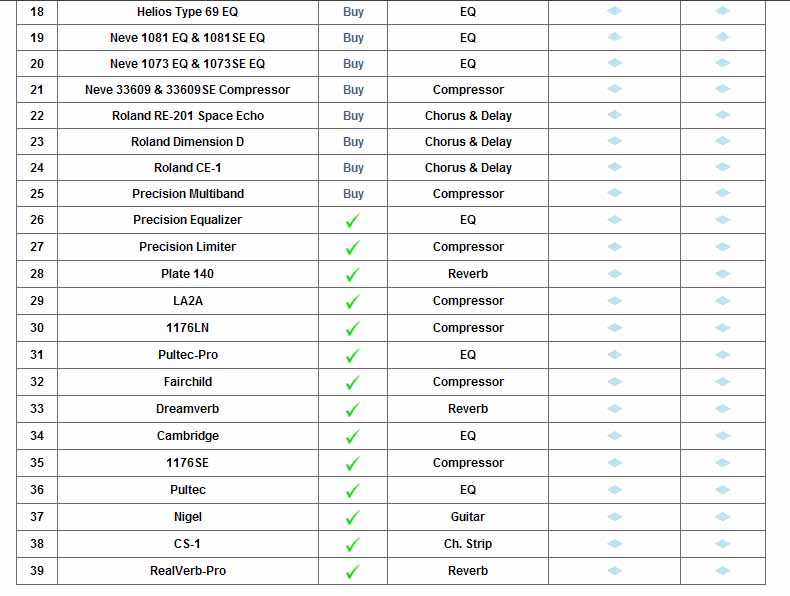Click Buy for Roland RE-201 Space Echo
Image resolution: width=790 pixels, height=596 pixels.
[353, 116]
